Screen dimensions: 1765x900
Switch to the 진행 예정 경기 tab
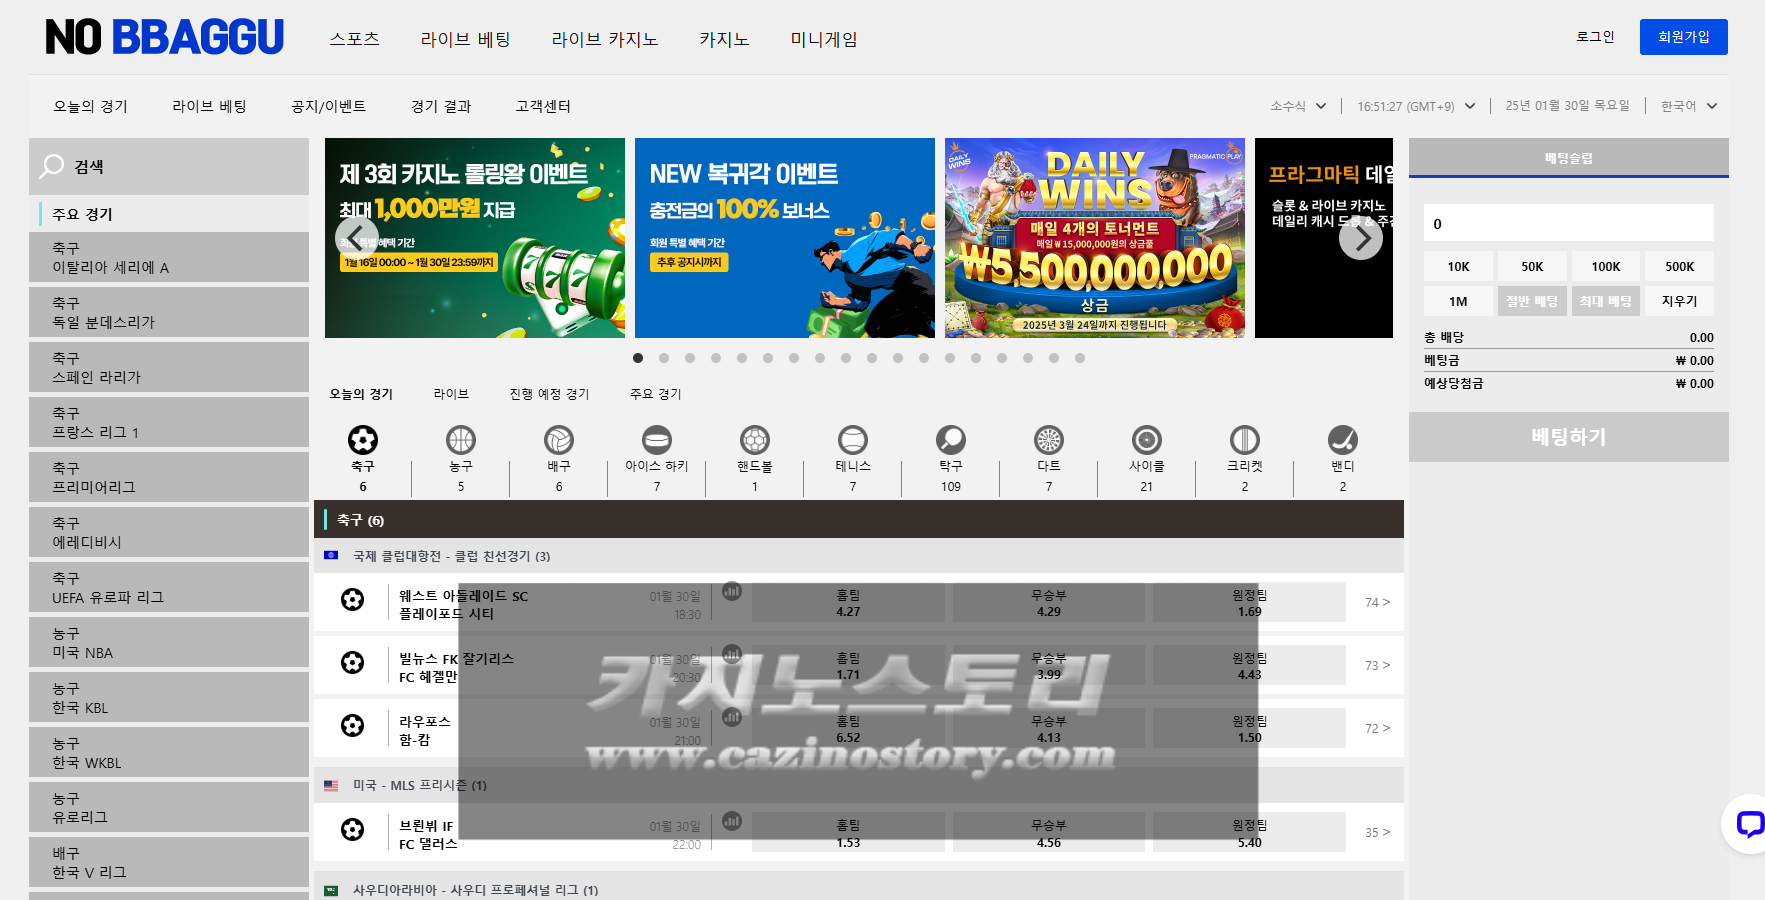549,394
